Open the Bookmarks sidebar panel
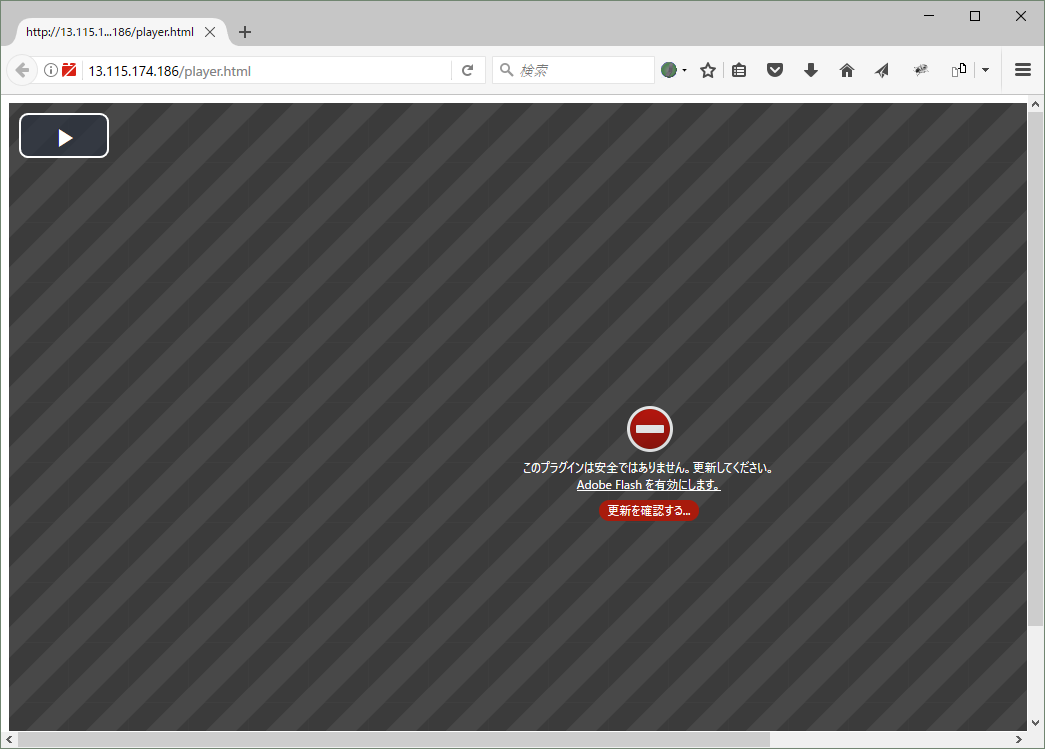The image size is (1045, 749). (x=738, y=70)
